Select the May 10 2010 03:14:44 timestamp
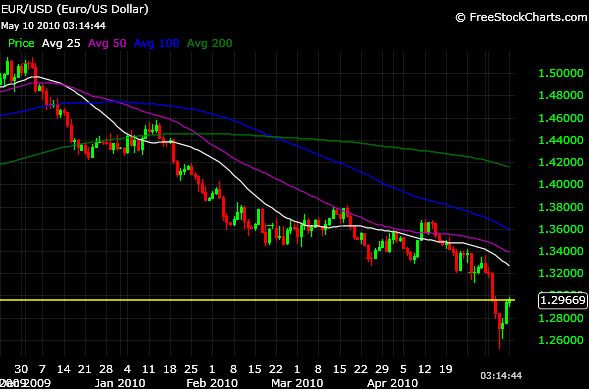Viewport: 589px width, 389px height. pyautogui.click(x=53, y=26)
